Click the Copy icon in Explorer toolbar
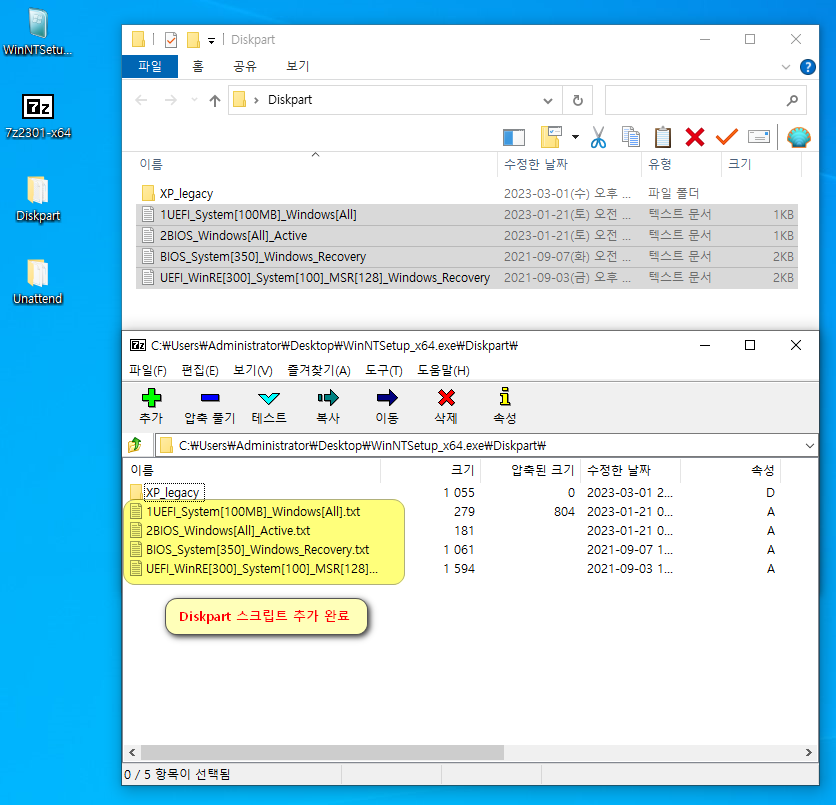The width and height of the screenshot is (836, 805). 631,137
